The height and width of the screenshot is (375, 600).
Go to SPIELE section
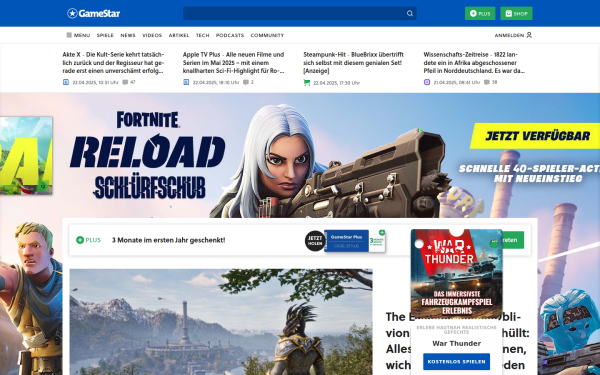pyautogui.click(x=105, y=35)
